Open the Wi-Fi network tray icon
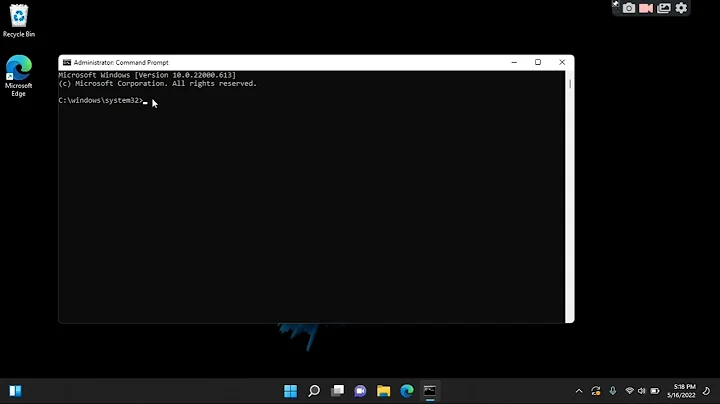 [x=630, y=391]
